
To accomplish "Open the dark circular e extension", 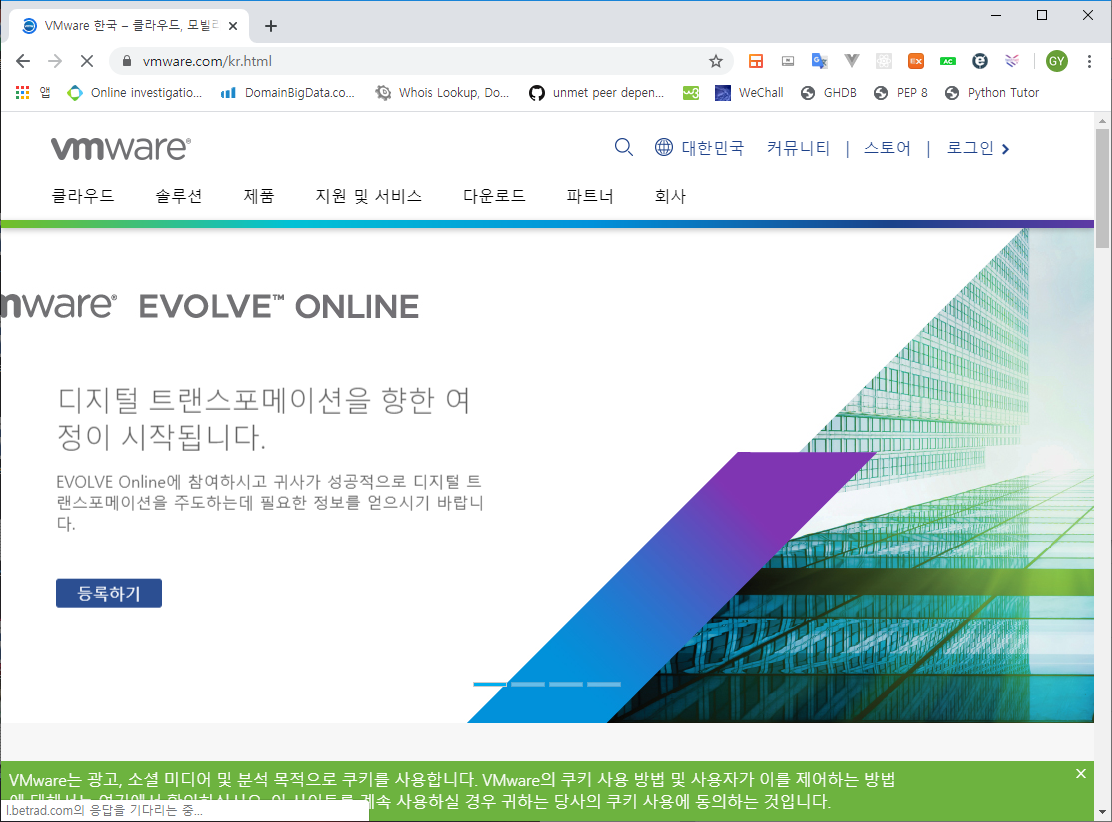I will tap(979, 61).
